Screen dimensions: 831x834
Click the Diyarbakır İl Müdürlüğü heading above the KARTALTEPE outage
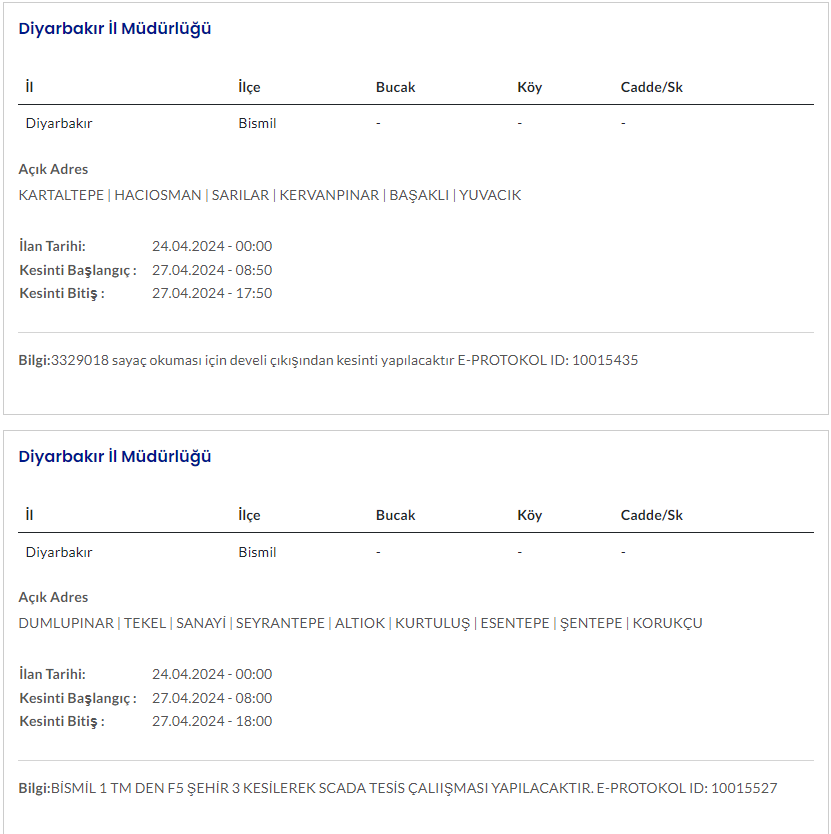pos(115,28)
